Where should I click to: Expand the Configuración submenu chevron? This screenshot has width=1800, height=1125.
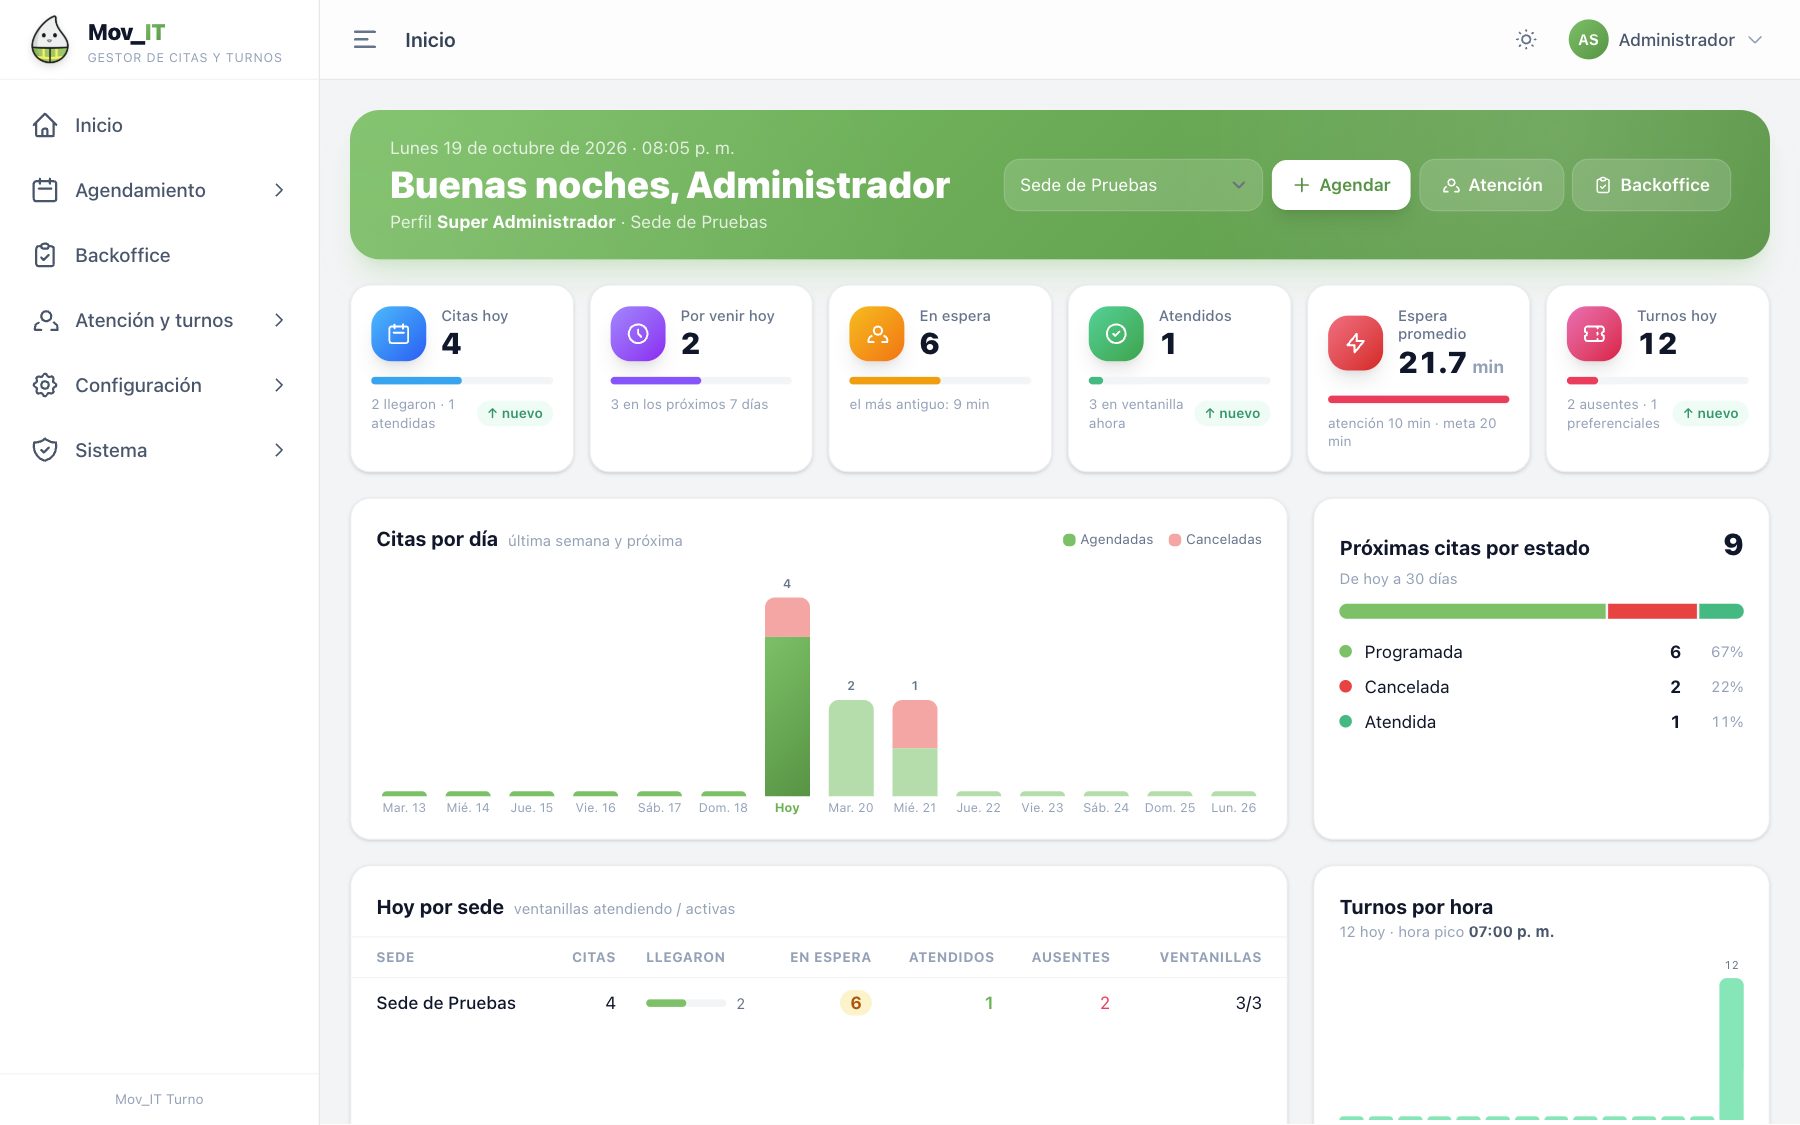pos(279,385)
